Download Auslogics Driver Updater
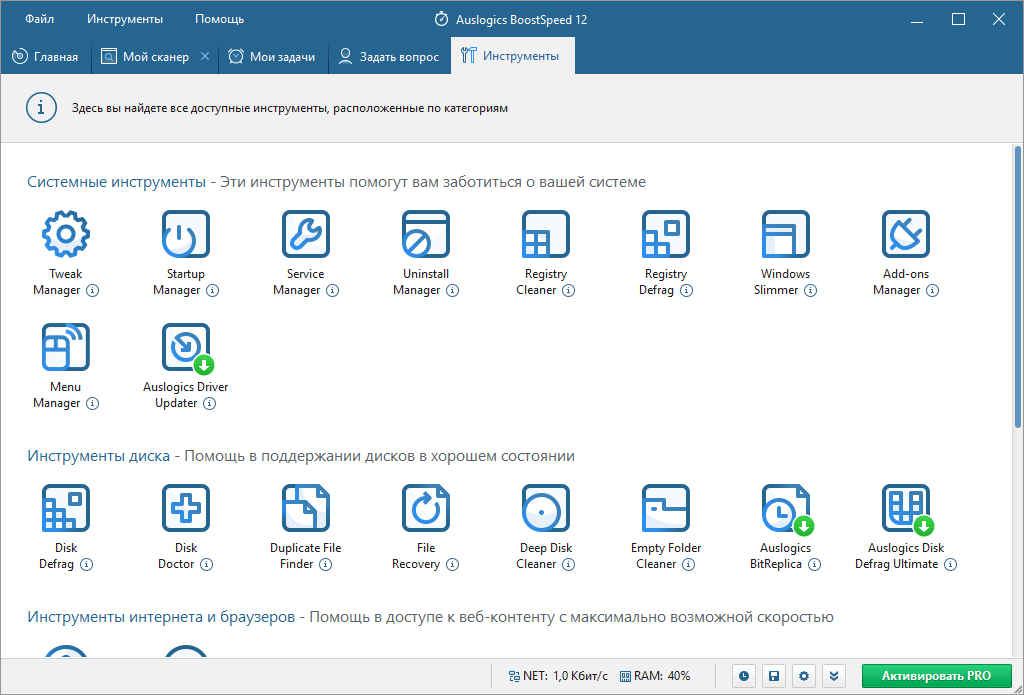The image size is (1024, 695). click(x=185, y=347)
